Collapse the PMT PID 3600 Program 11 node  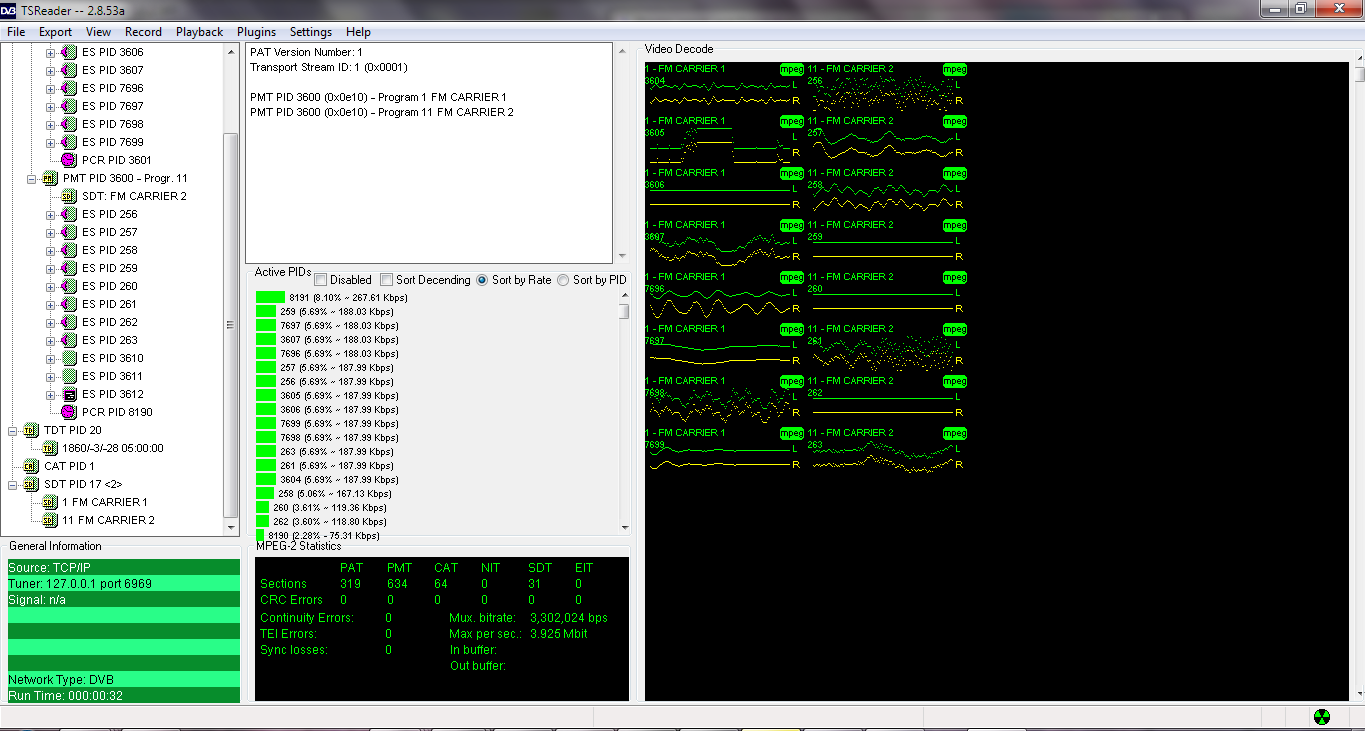(x=32, y=178)
